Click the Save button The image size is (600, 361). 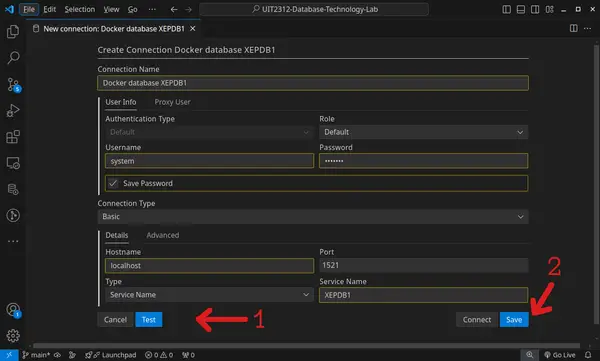514,320
